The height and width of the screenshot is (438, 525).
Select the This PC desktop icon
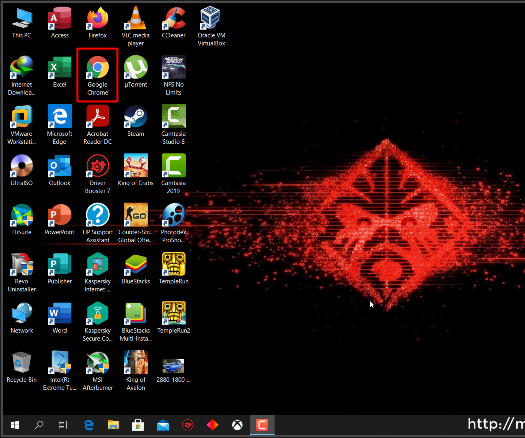(22, 23)
